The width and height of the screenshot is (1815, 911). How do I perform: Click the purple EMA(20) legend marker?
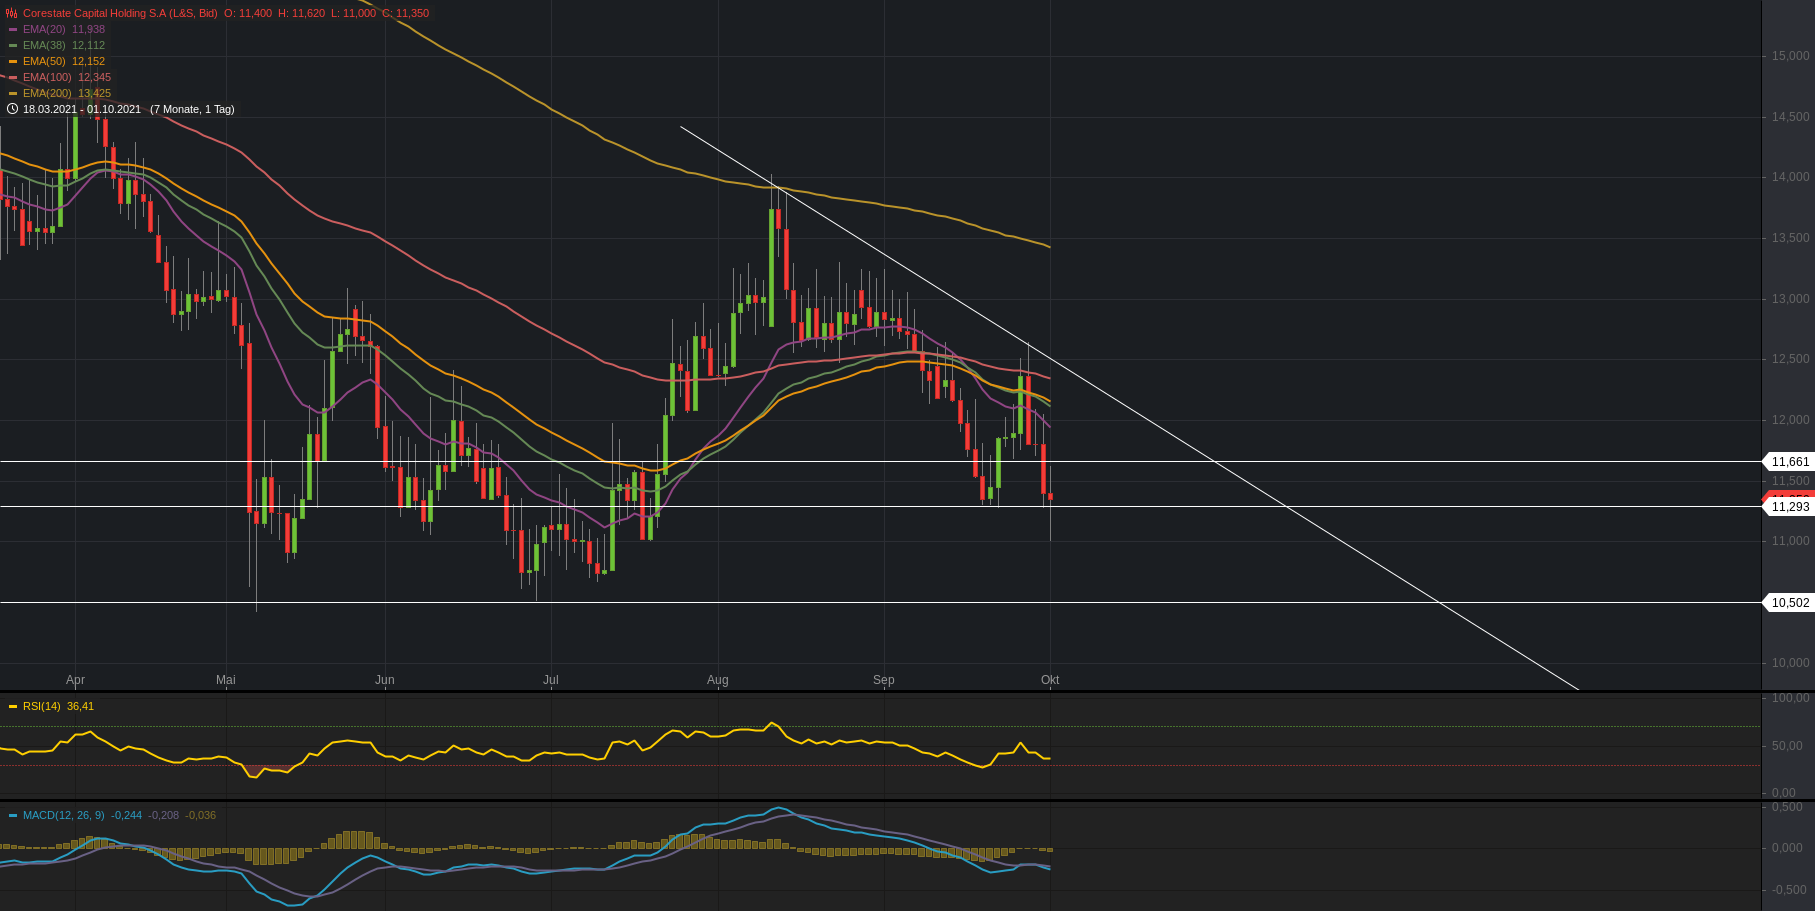point(13,29)
